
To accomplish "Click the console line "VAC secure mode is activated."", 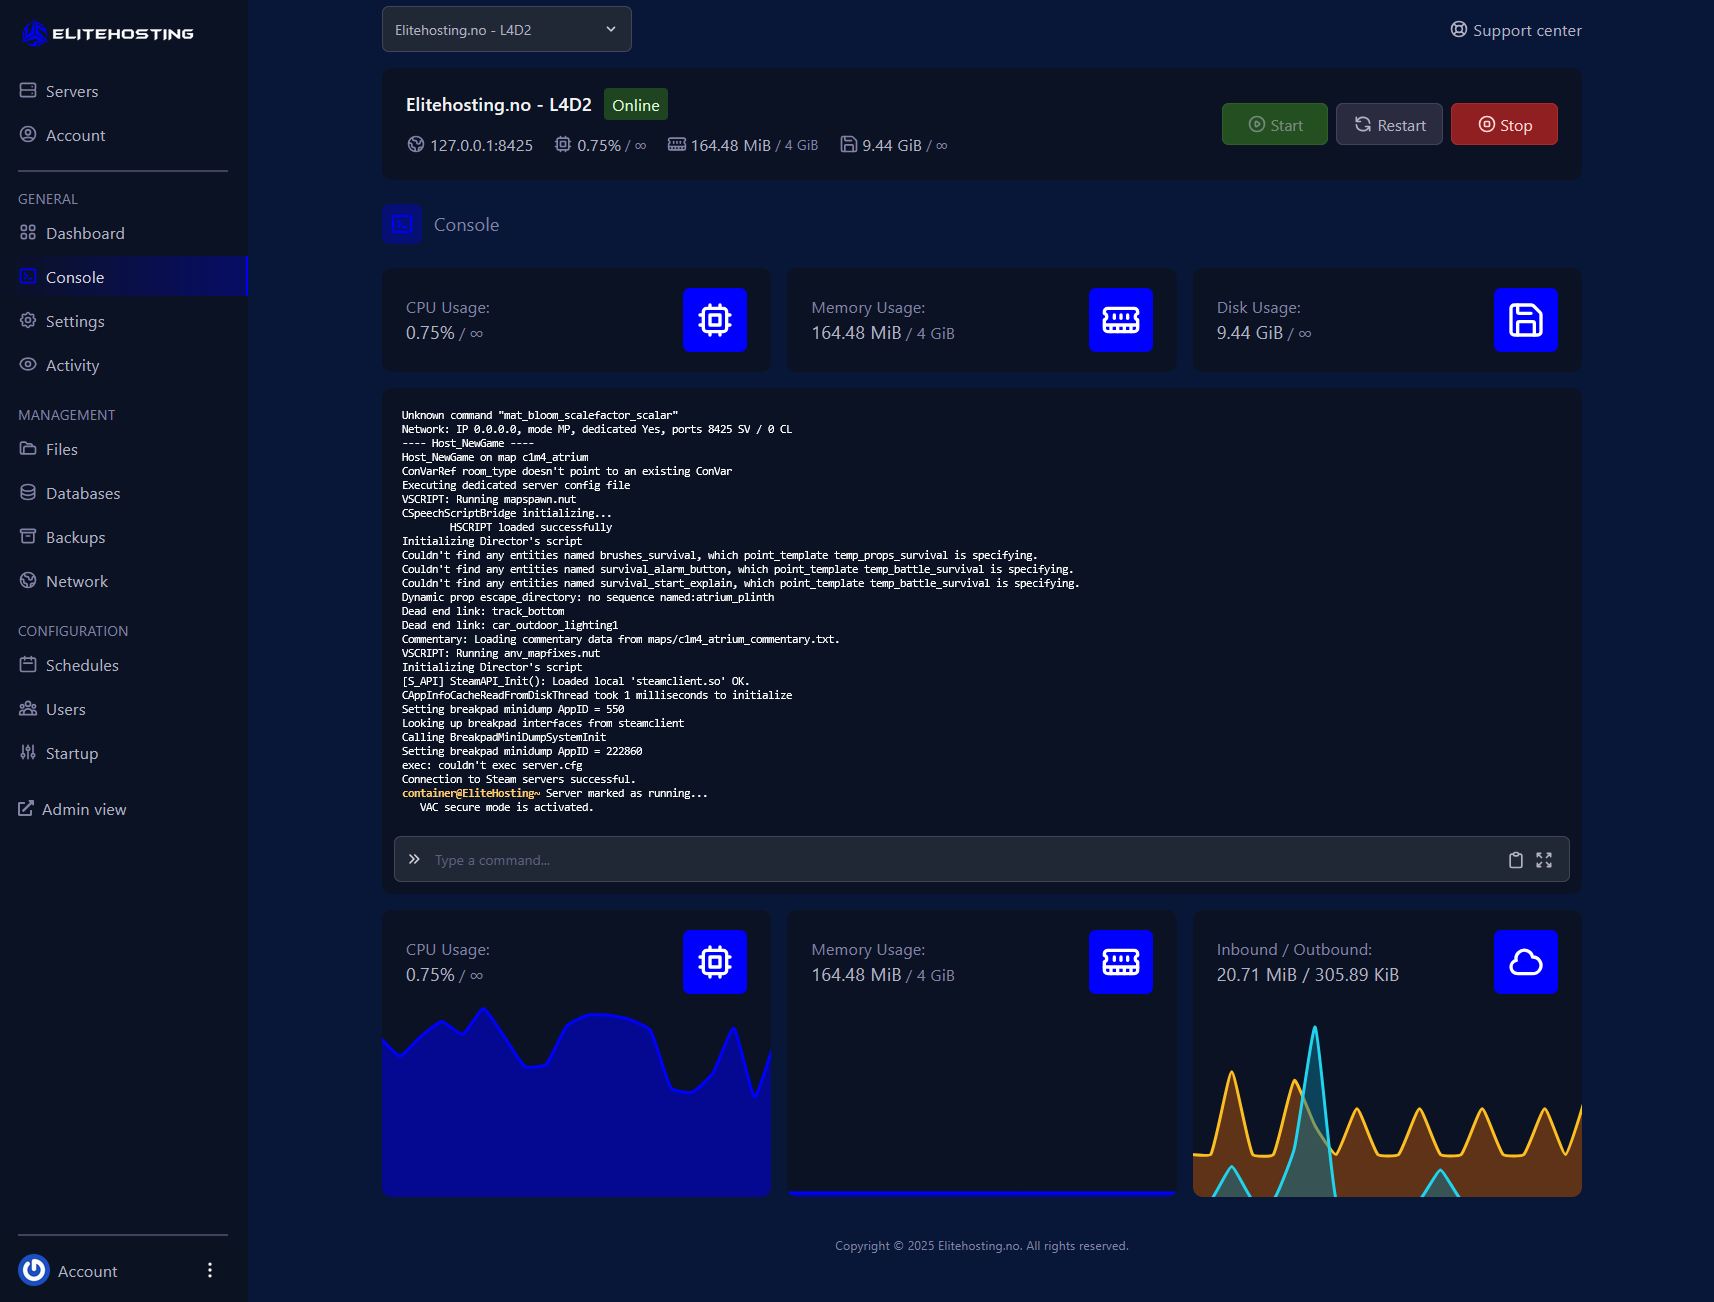I will tap(506, 807).
